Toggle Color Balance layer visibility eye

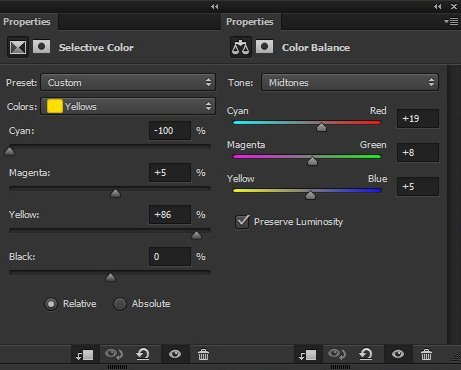click(398, 354)
